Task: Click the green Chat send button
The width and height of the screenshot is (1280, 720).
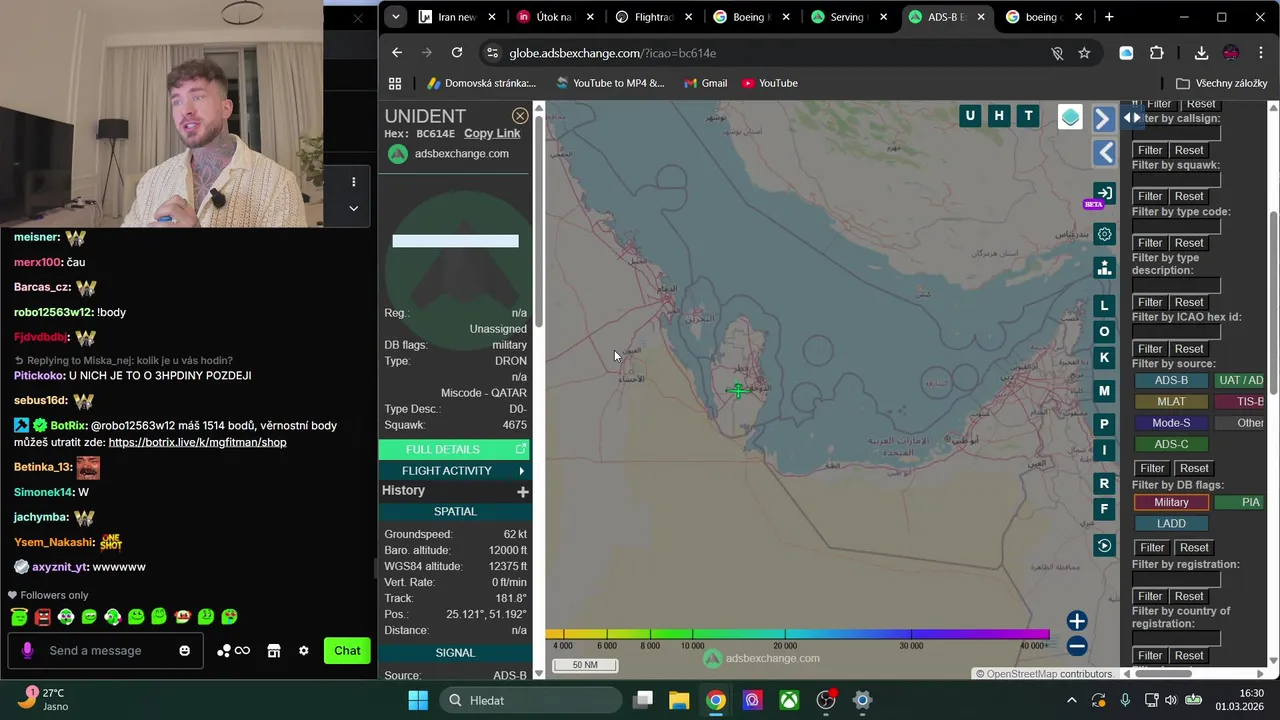Action: [x=347, y=651]
